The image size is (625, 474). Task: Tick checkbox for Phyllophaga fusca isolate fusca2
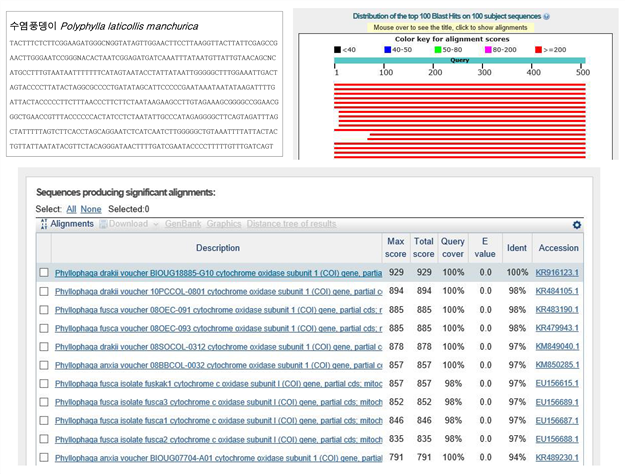pos(44,439)
